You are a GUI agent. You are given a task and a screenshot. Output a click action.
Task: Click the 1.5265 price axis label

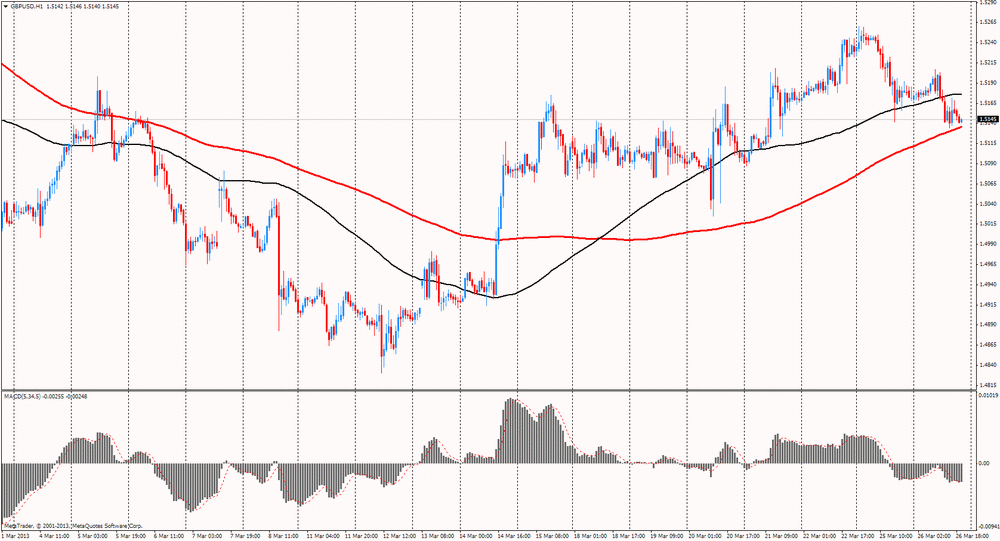987,22
